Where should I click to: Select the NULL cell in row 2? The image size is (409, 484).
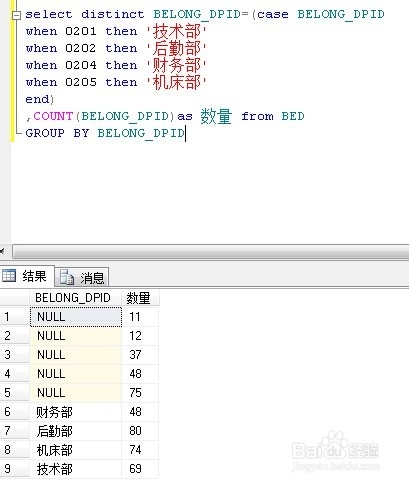(x=76, y=336)
